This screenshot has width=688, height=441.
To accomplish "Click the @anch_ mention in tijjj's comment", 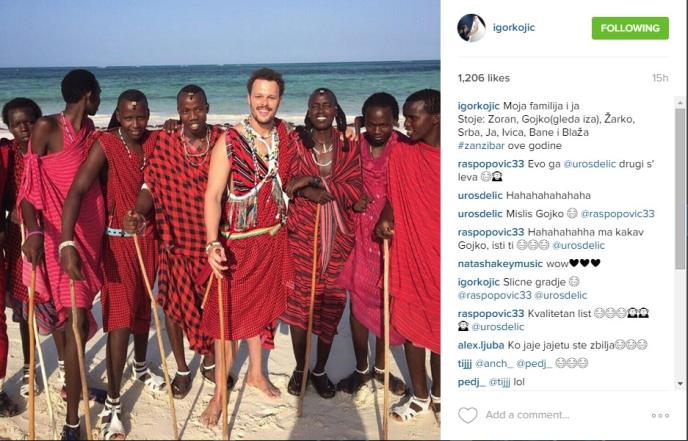I will [x=494, y=363].
